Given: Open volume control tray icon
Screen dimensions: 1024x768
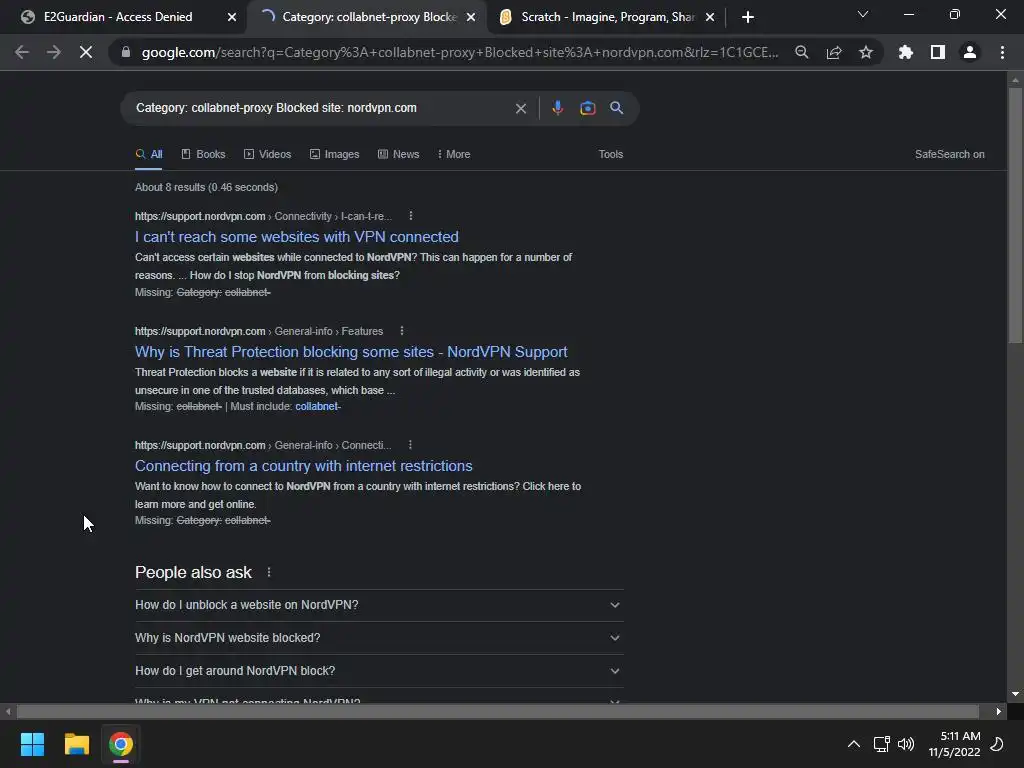Looking at the screenshot, I should pos(906,744).
